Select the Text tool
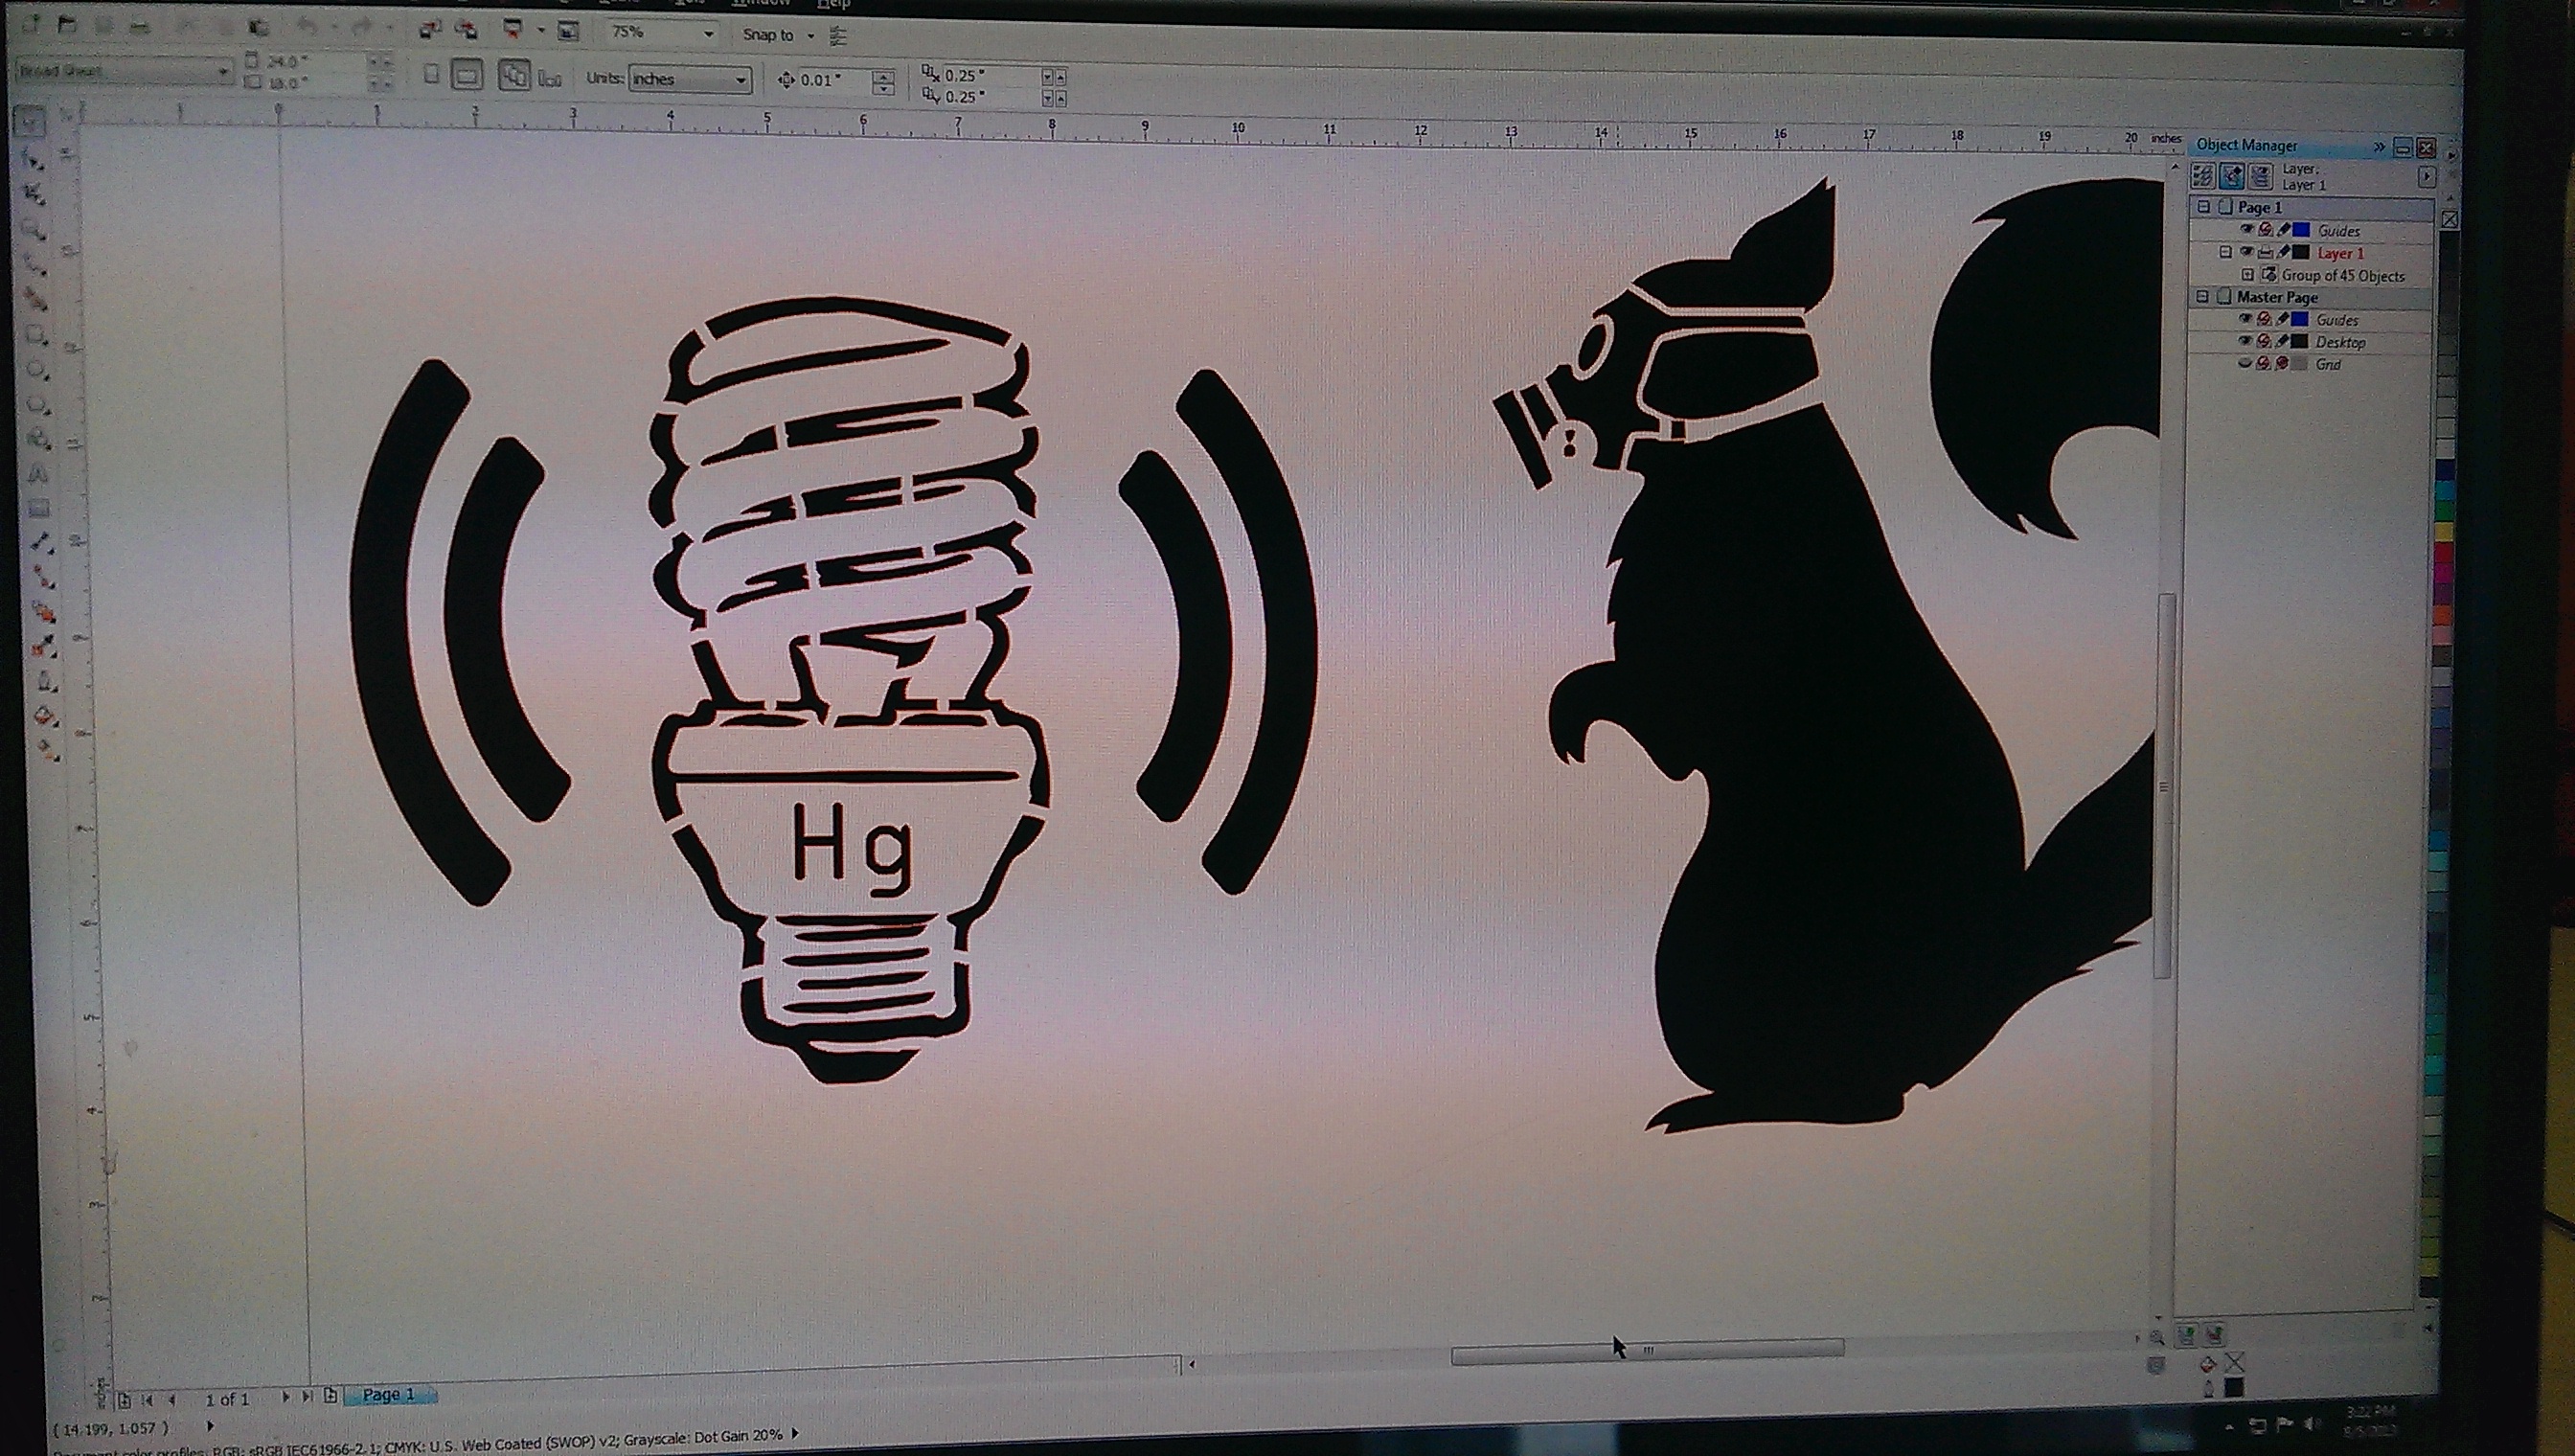The width and height of the screenshot is (2575, 1456). tap(39, 474)
